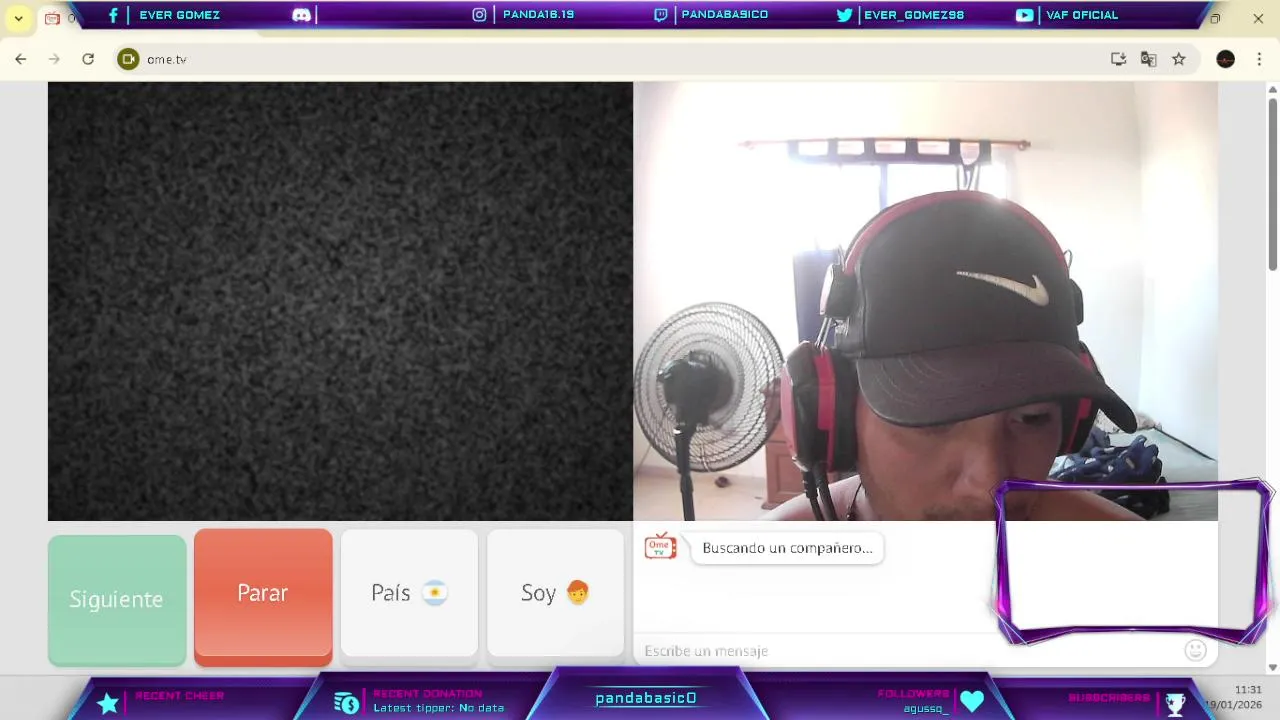Click the FOLLOWERS label
This screenshot has height=720, width=1280.
[x=913, y=694]
